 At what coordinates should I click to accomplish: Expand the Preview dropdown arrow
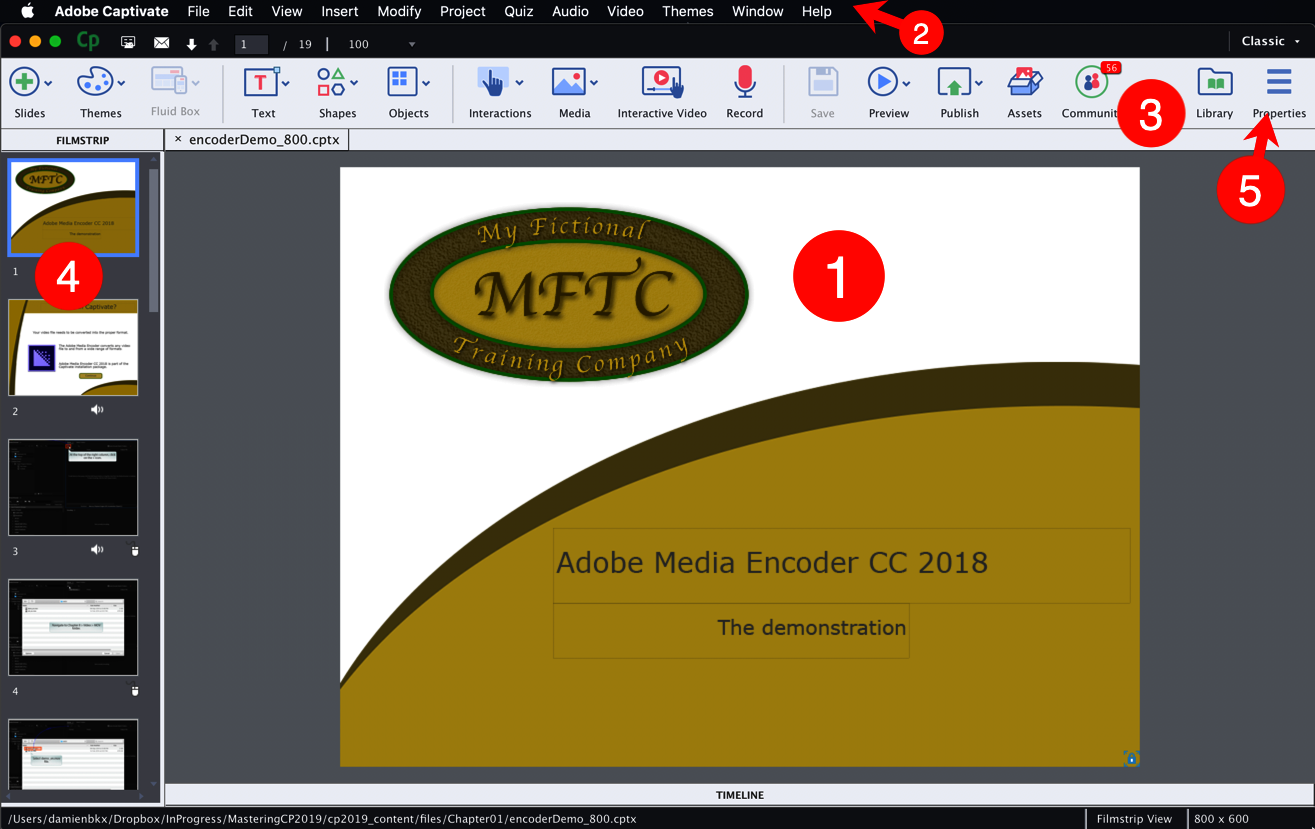(906, 83)
